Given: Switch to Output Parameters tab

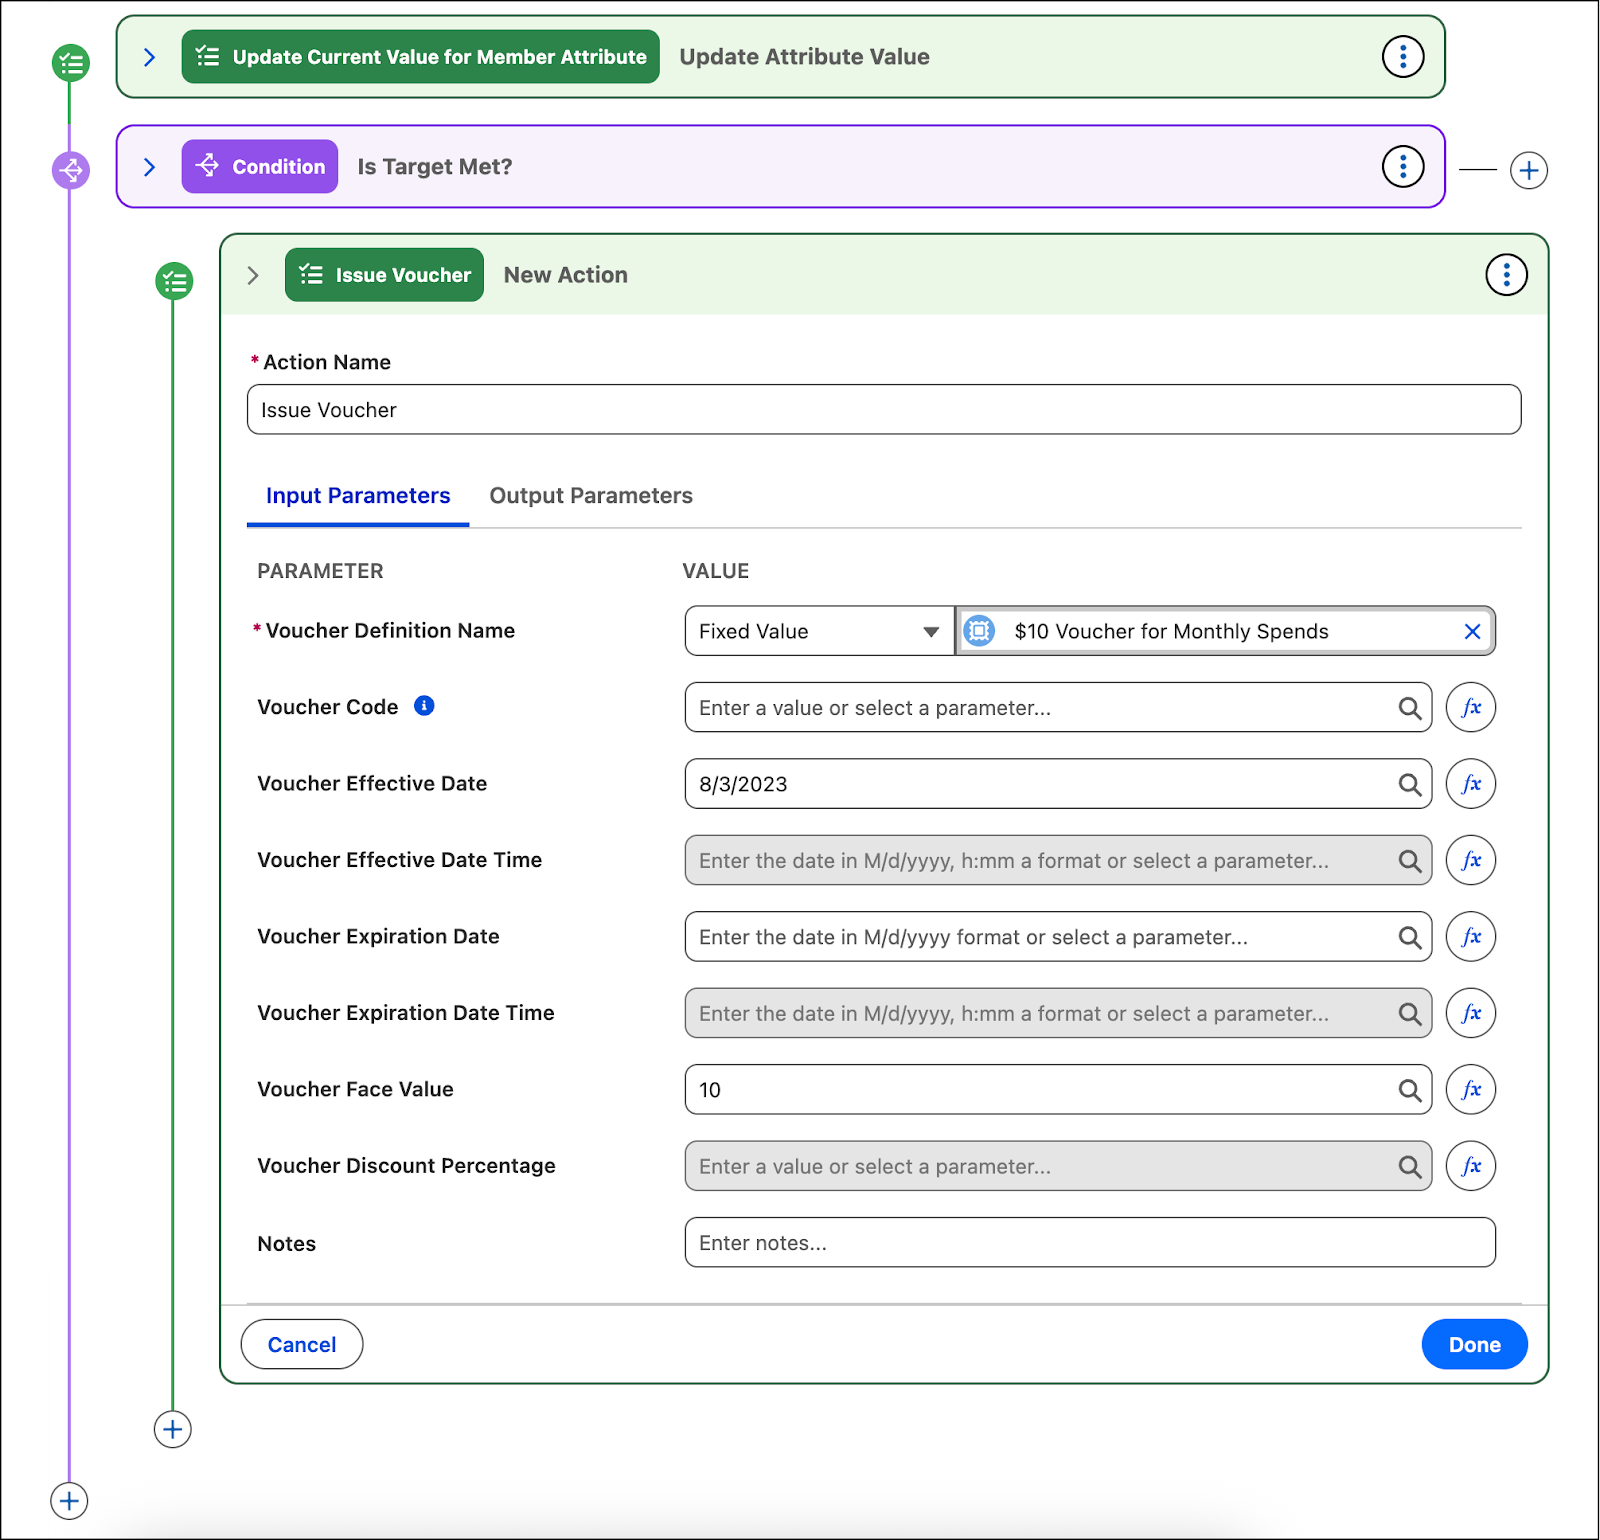Looking at the screenshot, I should click(x=591, y=496).
